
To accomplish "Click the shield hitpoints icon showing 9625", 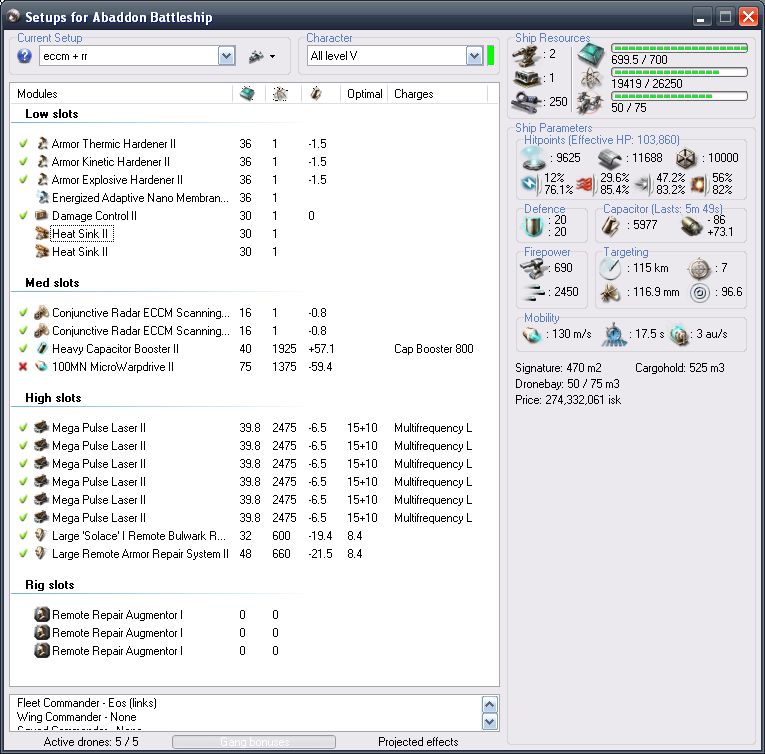I will (x=533, y=158).
